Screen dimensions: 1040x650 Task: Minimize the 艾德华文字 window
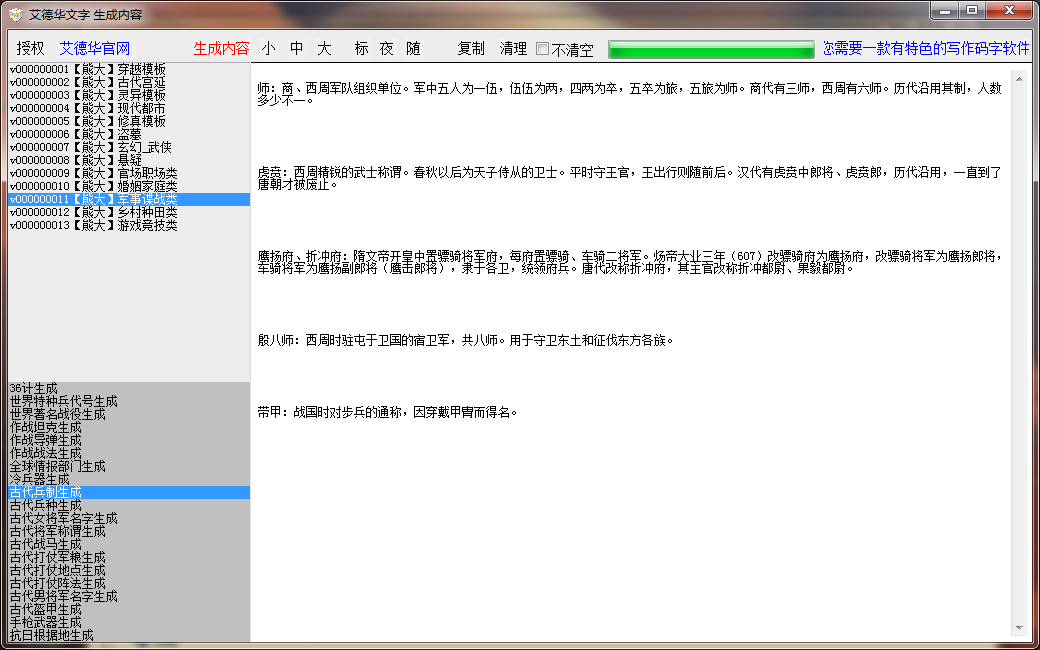tap(944, 11)
